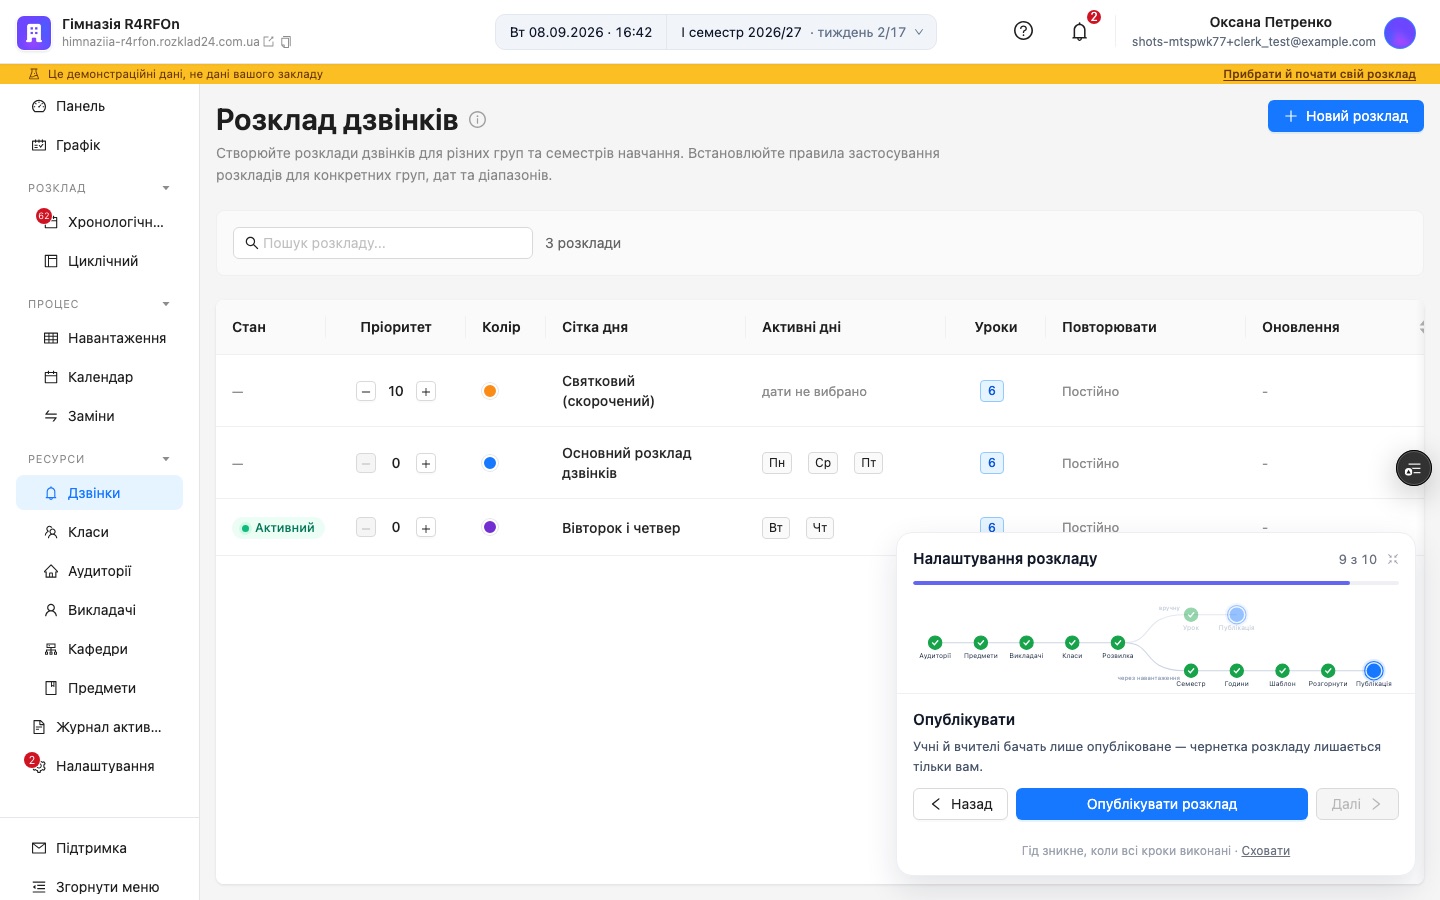Screen dimensions: 1440x900
Task: Click Активний status badge
Action: point(278,528)
